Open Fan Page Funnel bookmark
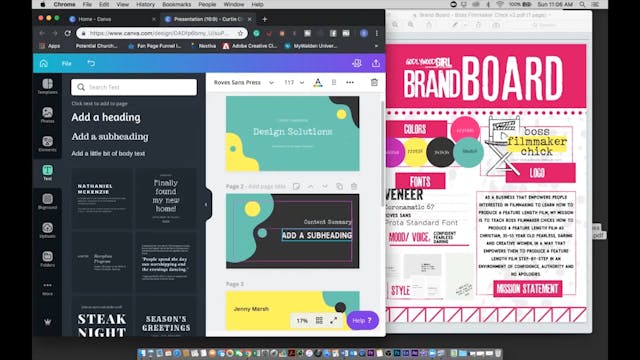The image size is (640, 360). click(155, 46)
